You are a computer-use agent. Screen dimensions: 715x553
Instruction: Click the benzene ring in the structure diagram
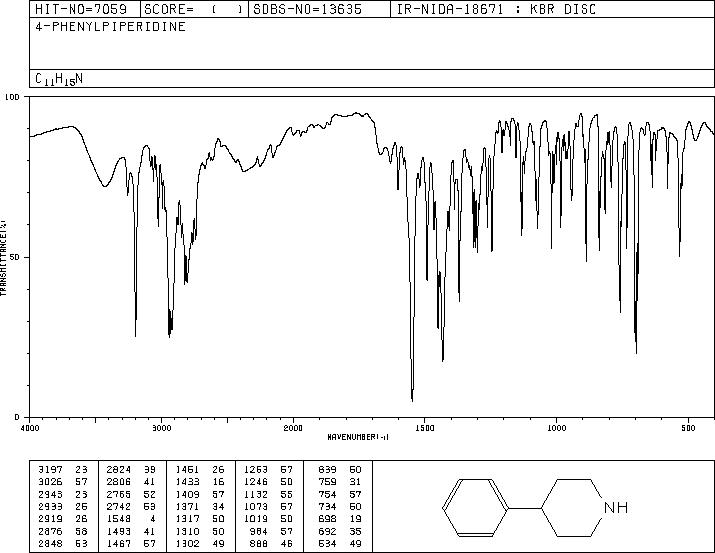click(475, 507)
